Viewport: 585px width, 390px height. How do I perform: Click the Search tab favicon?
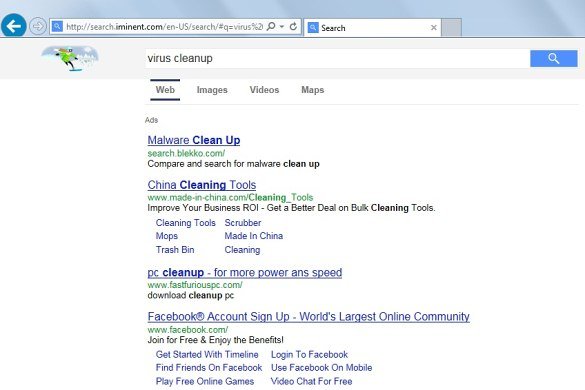tap(313, 28)
